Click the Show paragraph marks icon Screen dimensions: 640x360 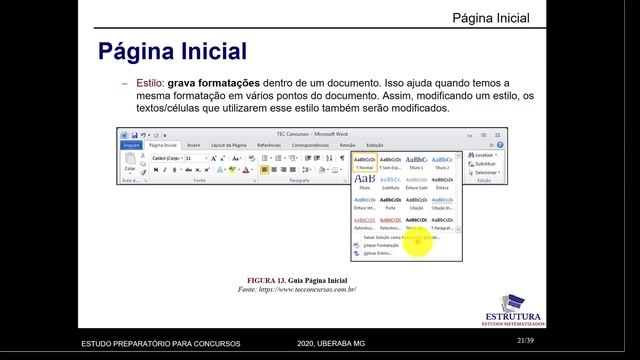[342, 158]
